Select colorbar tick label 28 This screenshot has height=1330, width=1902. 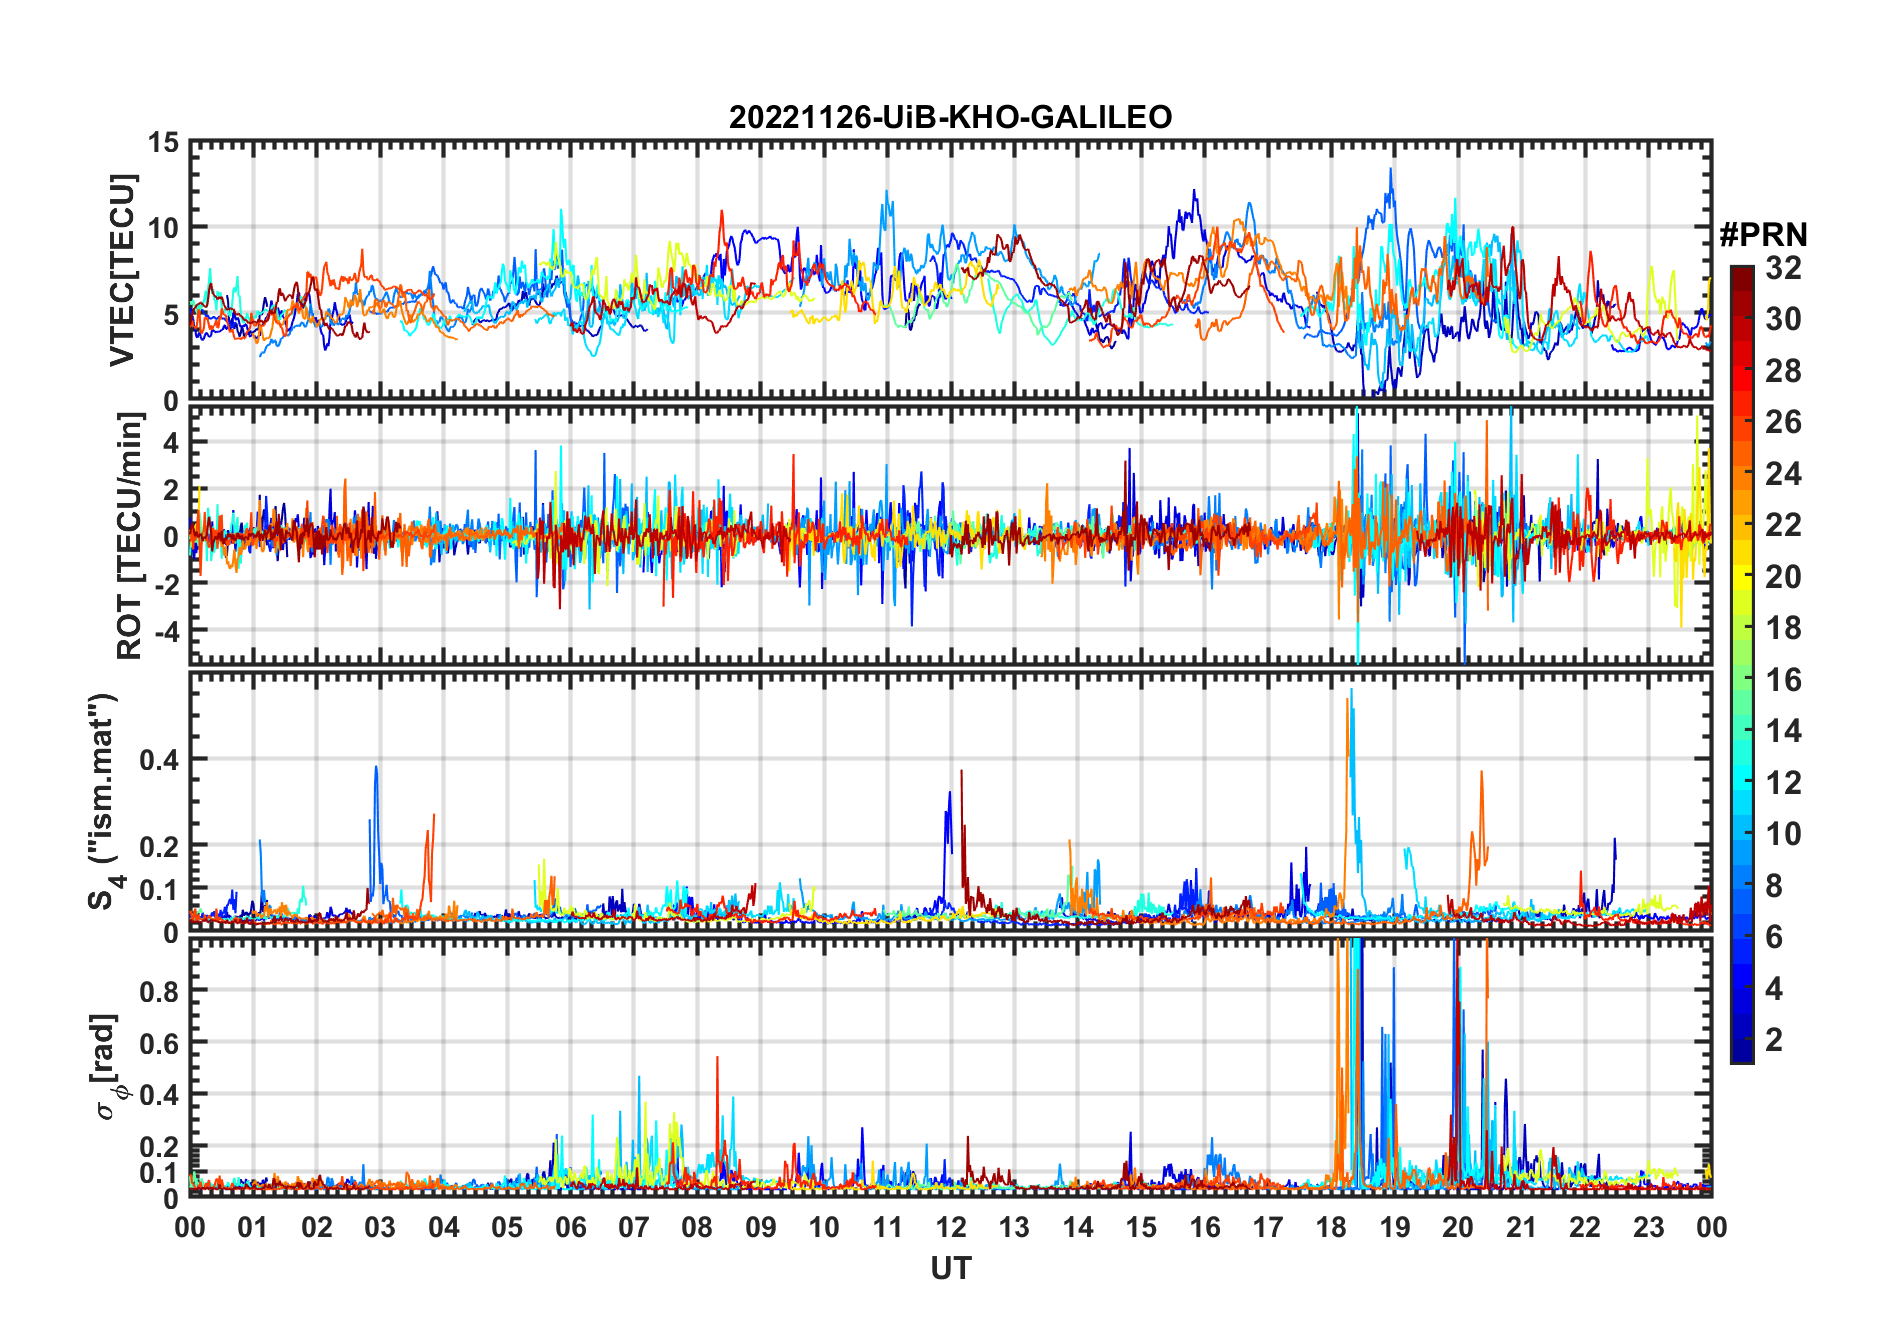[1783, 371]
